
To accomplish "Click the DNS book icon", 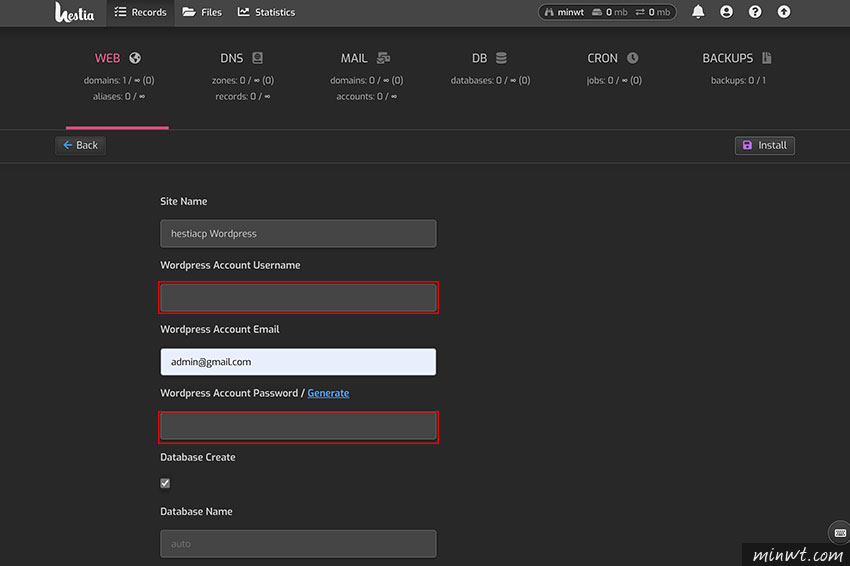I will (257, 58).
